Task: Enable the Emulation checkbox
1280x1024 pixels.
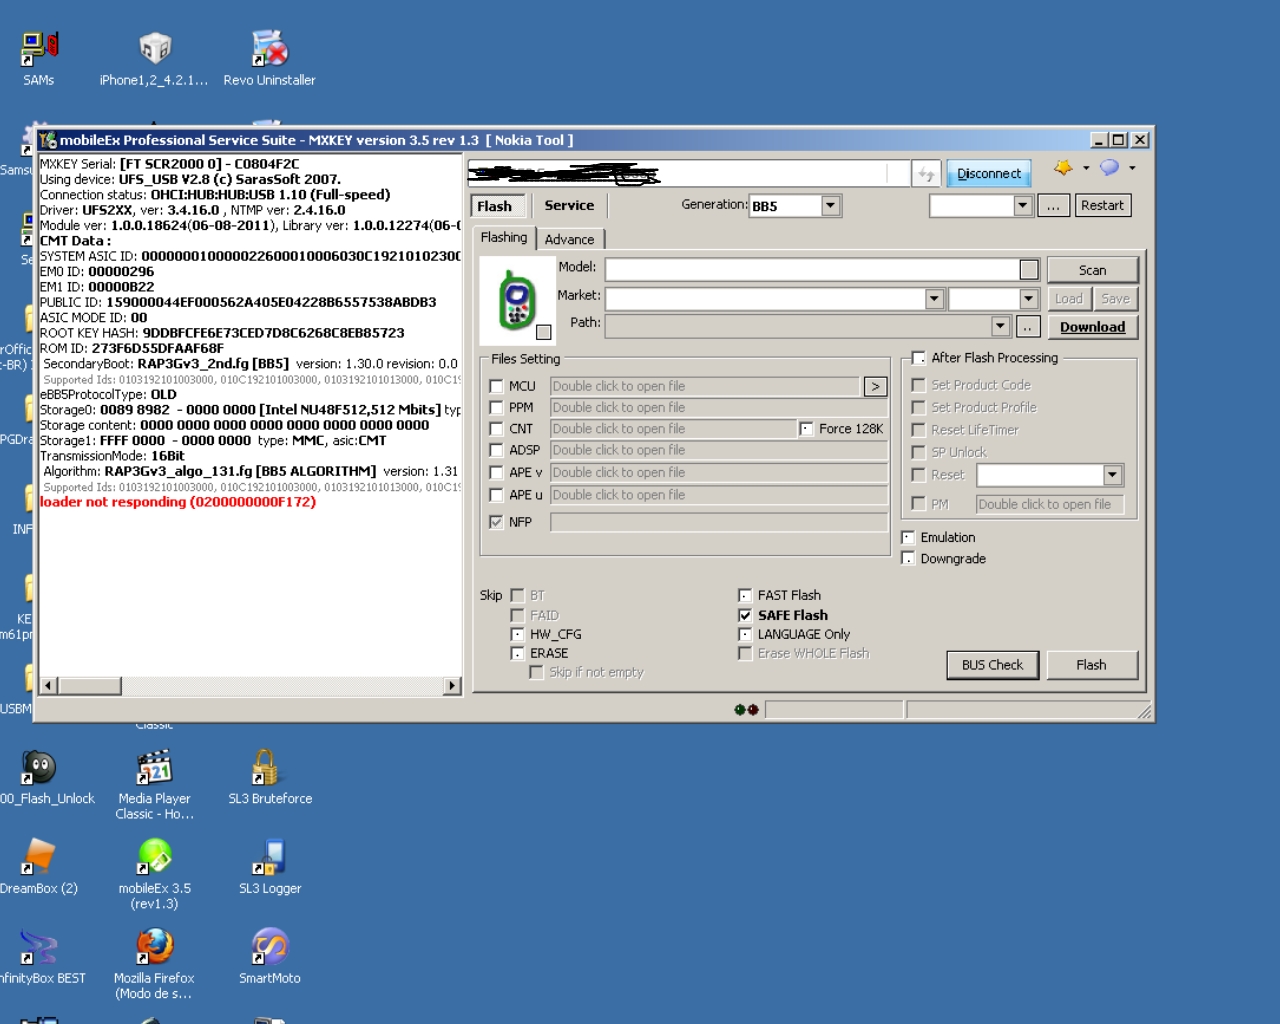Action: click(908, 538)
